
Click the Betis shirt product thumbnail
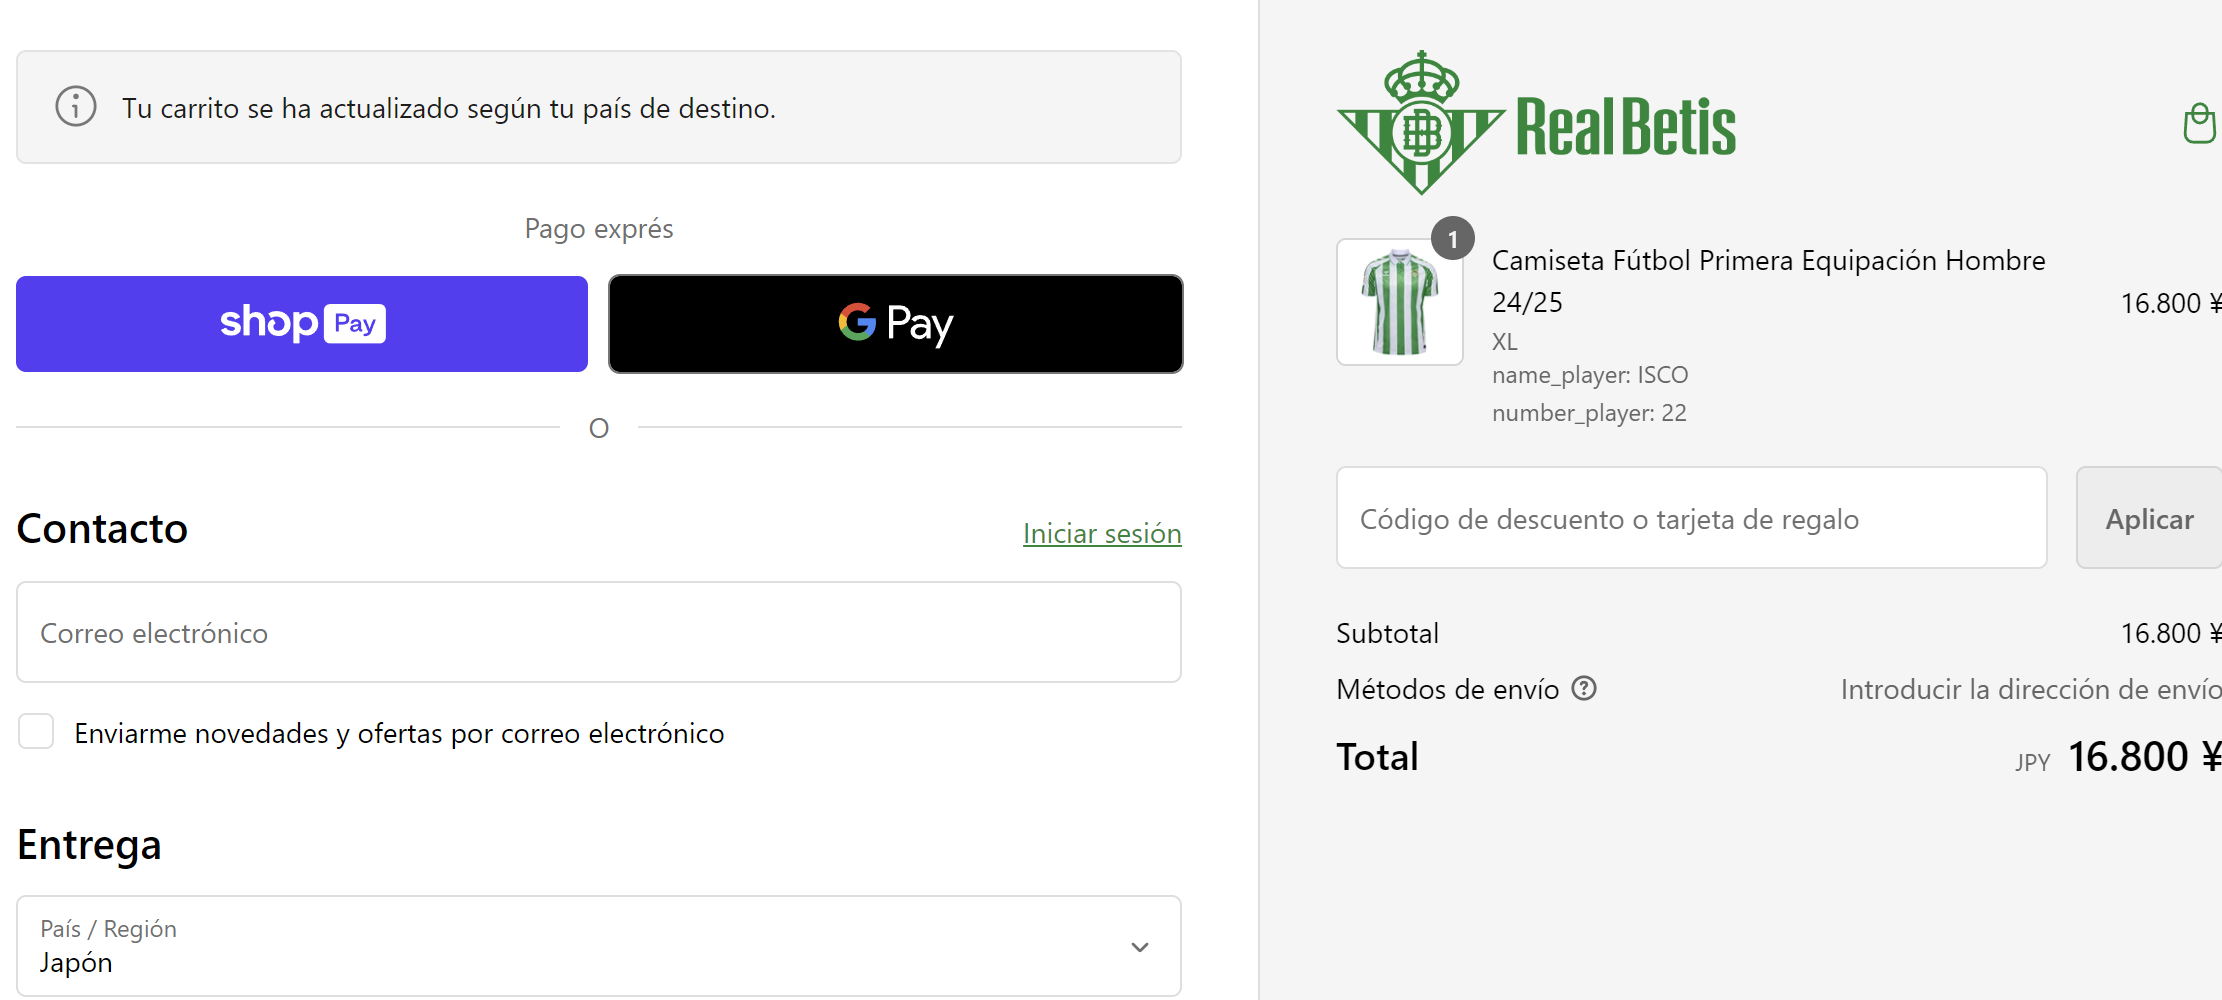[1400, 302]
